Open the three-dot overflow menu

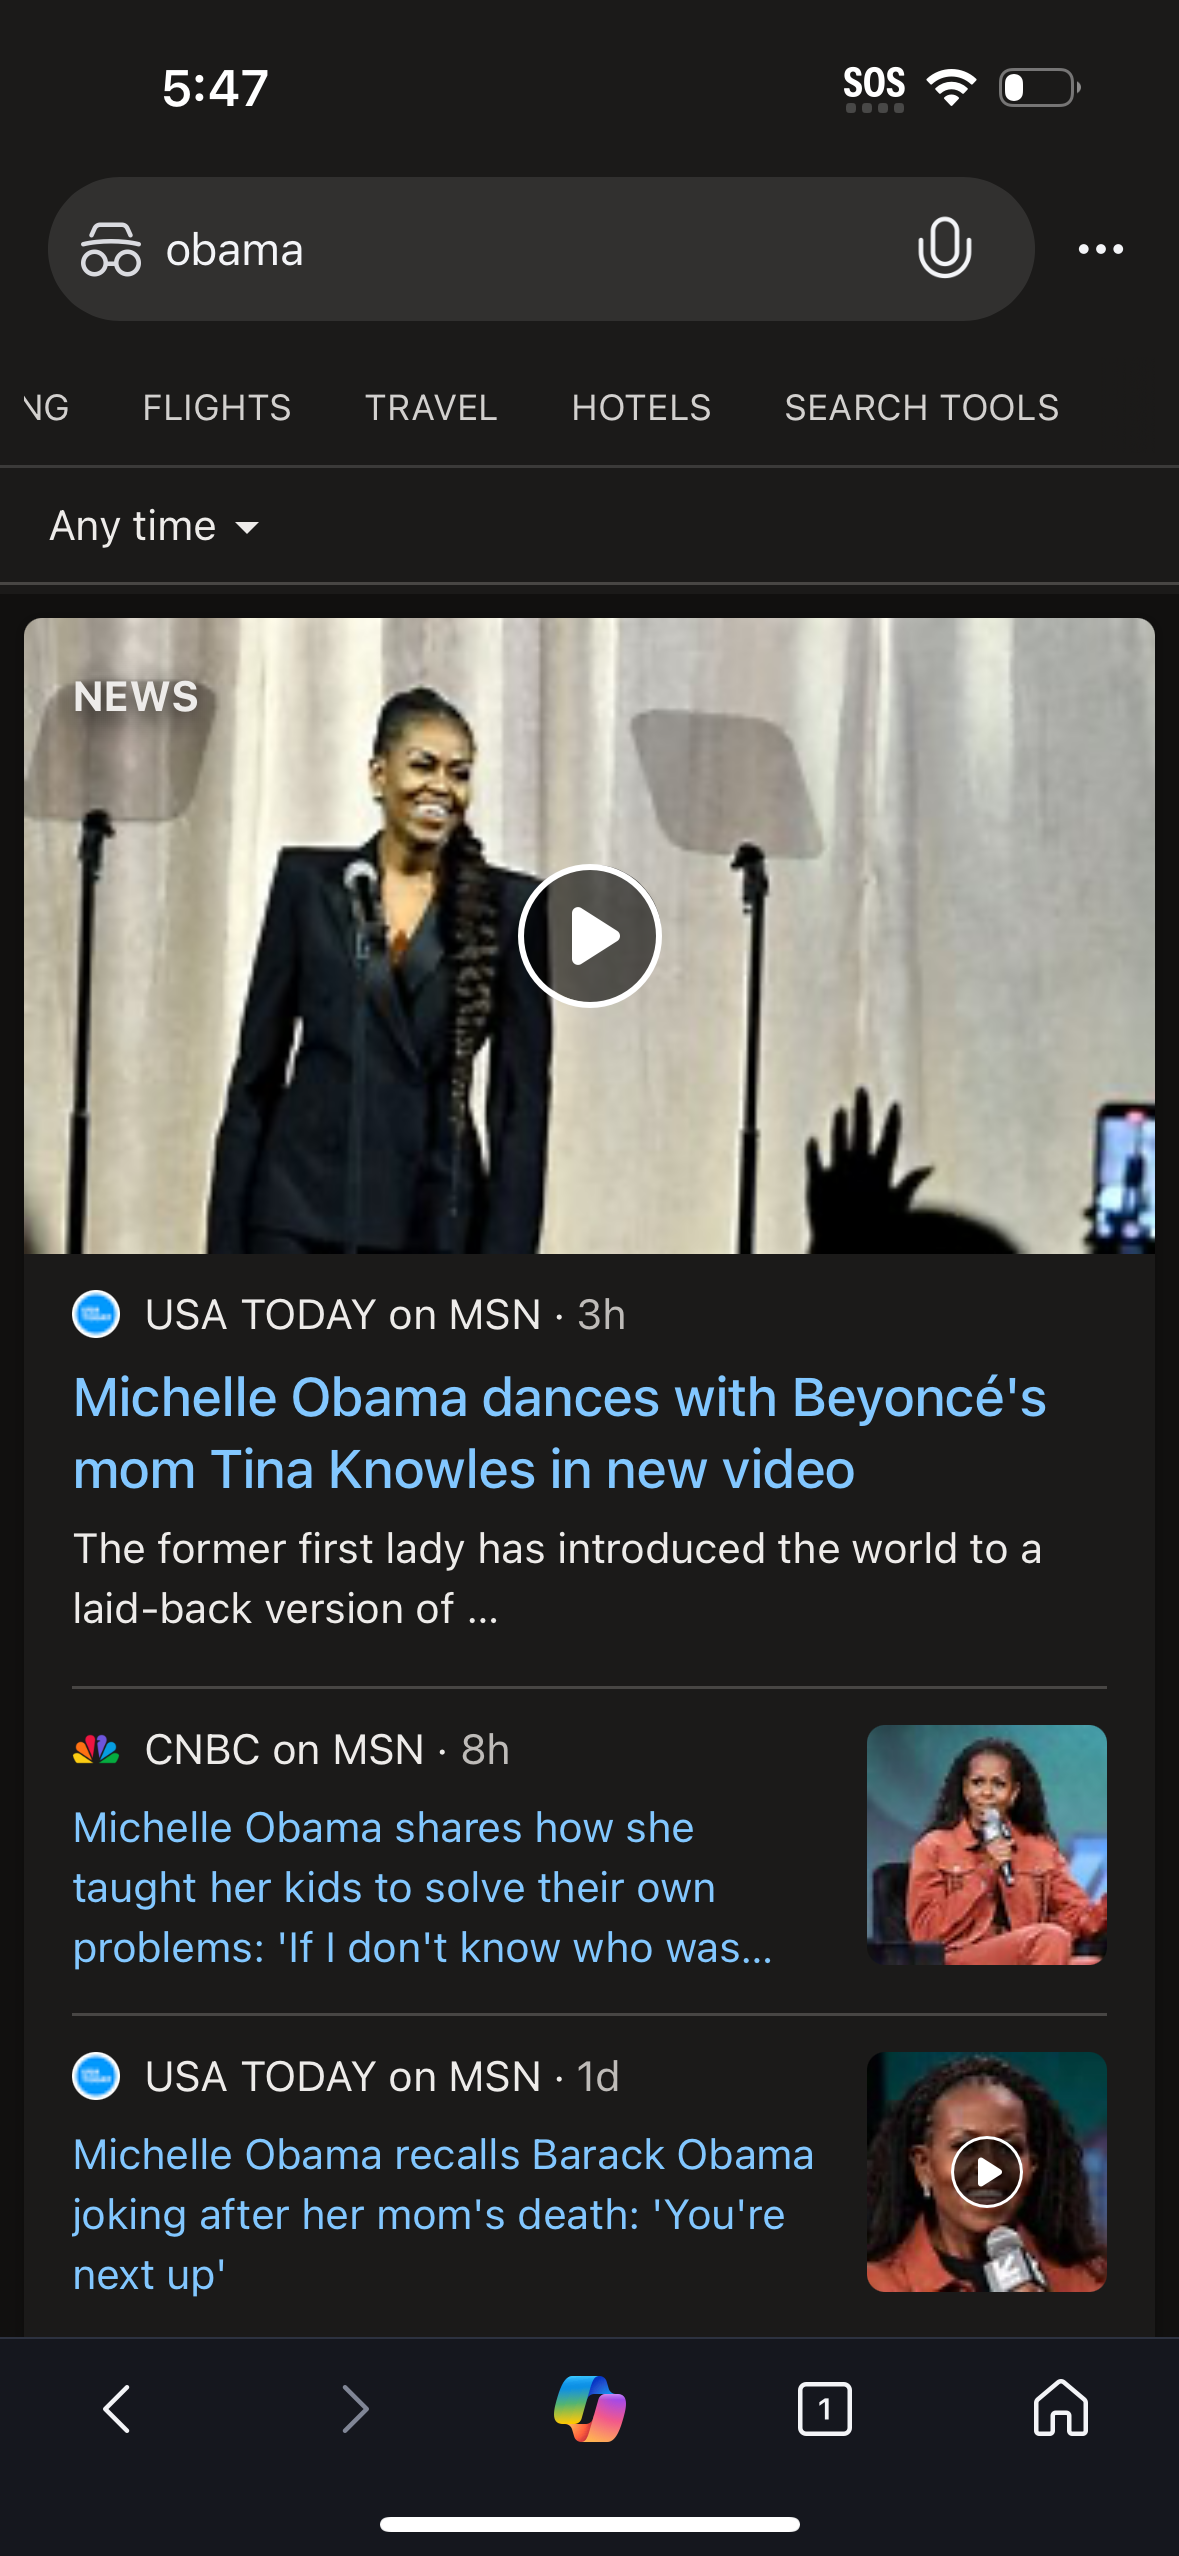point(1100,248)
